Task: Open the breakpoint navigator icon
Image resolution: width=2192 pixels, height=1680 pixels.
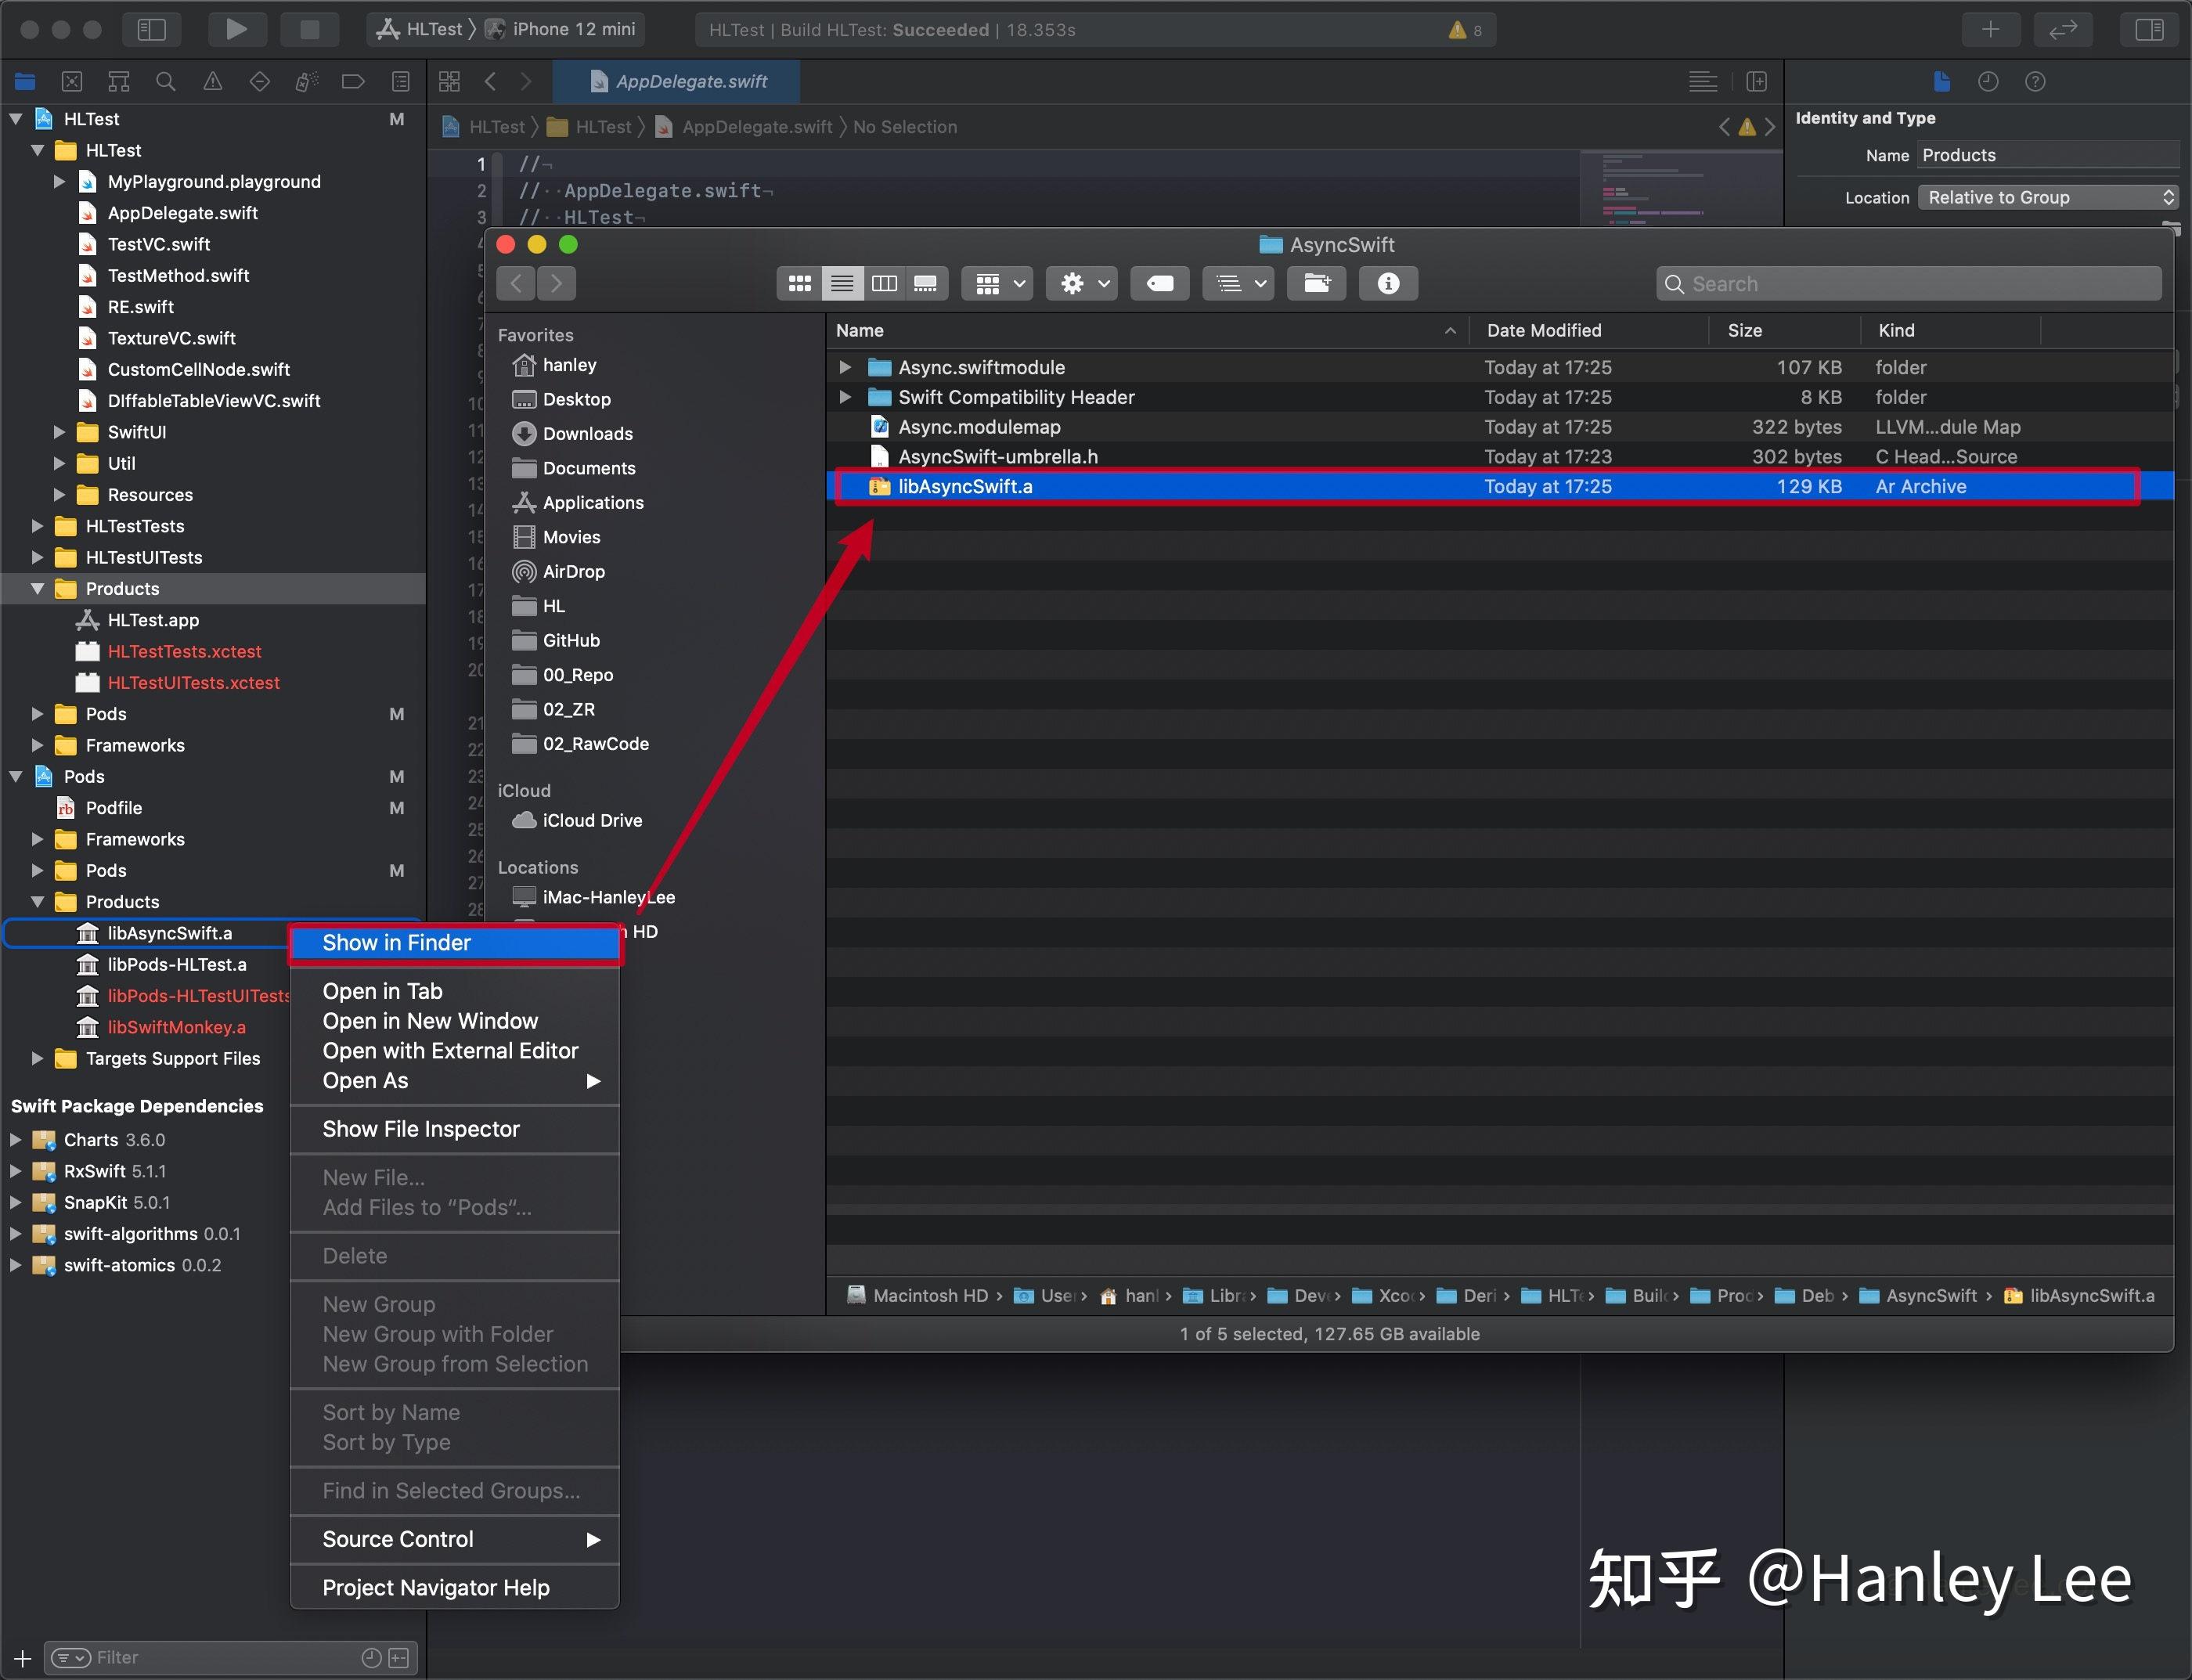Action: pyautogui.click(x=352, y=82)
